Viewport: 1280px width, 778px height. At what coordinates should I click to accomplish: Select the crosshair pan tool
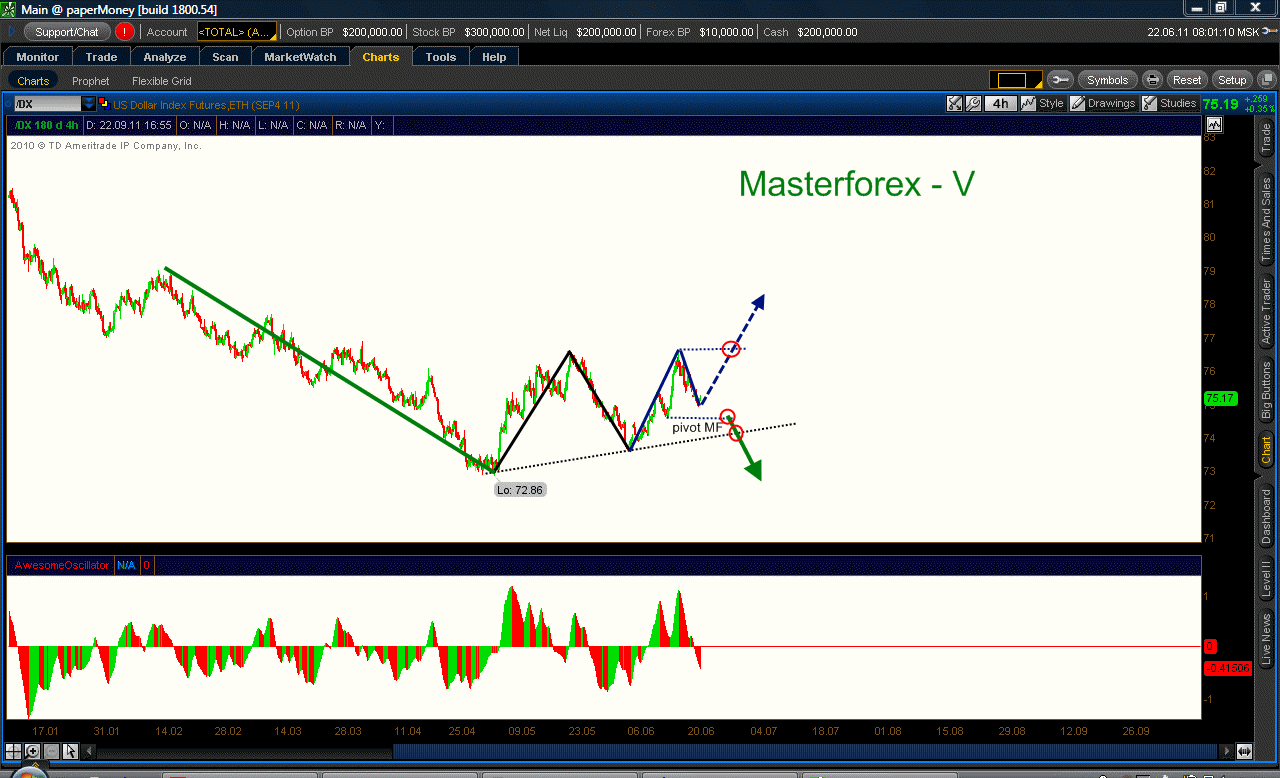click(x=13, y=751)
